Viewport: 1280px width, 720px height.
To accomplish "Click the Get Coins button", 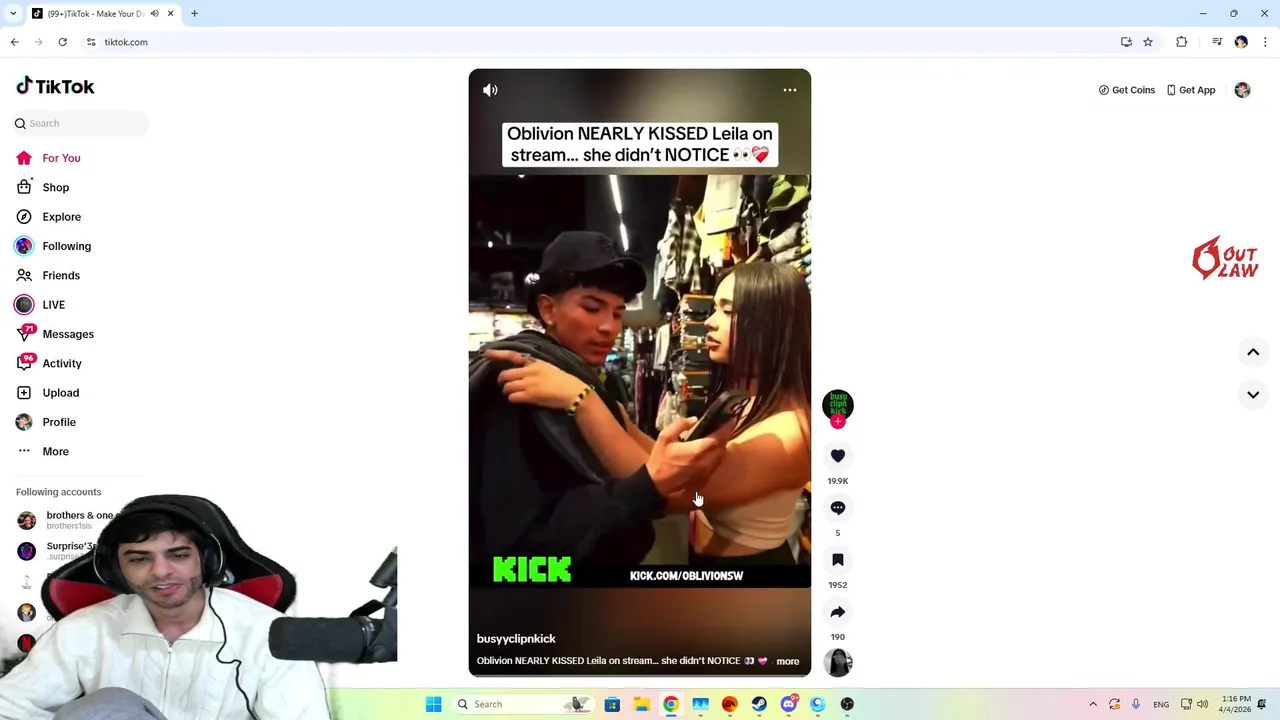I will point(1127,90).
